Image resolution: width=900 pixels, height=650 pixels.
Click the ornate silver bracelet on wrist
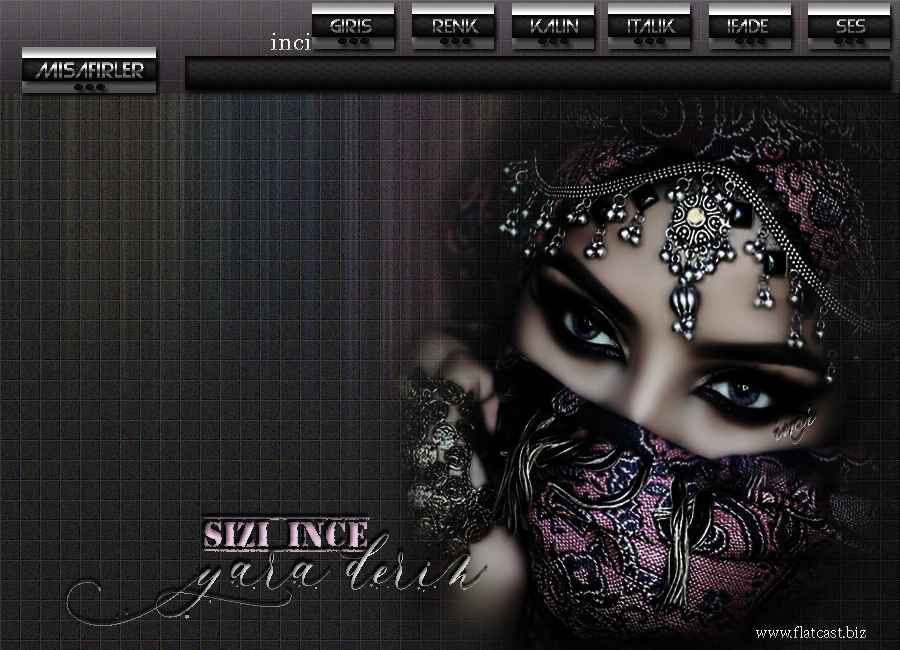coord(445,470)
